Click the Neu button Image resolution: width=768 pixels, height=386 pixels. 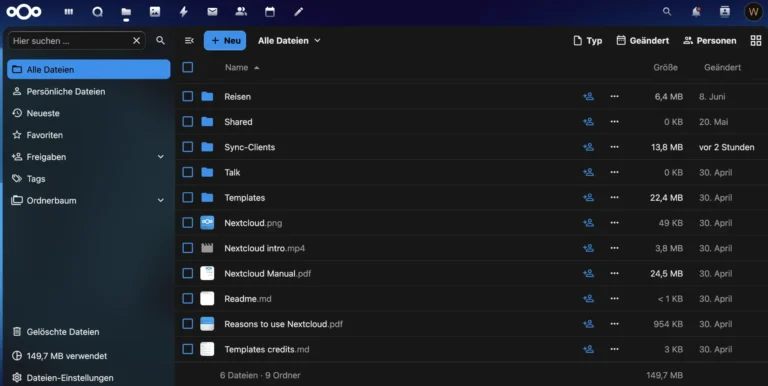click(x=225, y=41)
